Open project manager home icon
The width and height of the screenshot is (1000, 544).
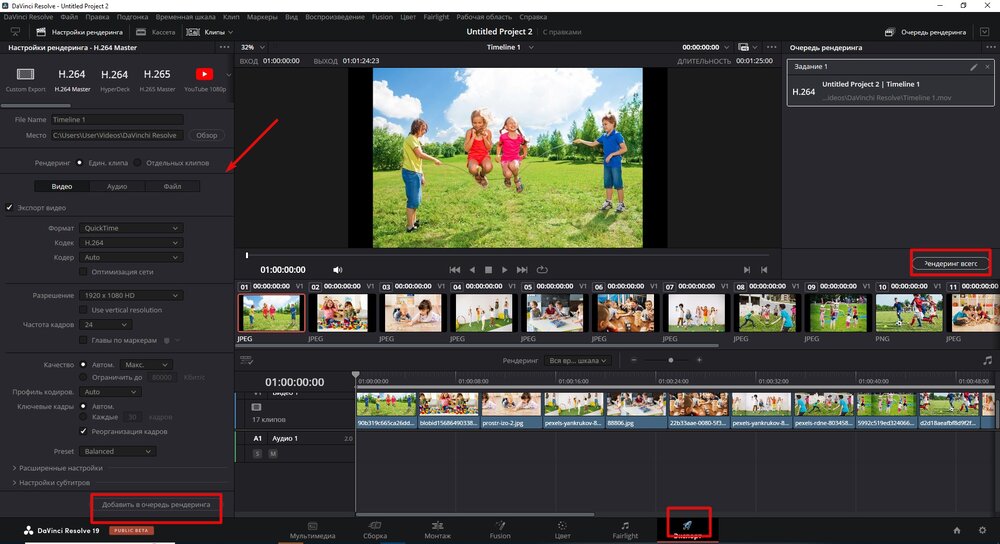[x=957, y=530]
